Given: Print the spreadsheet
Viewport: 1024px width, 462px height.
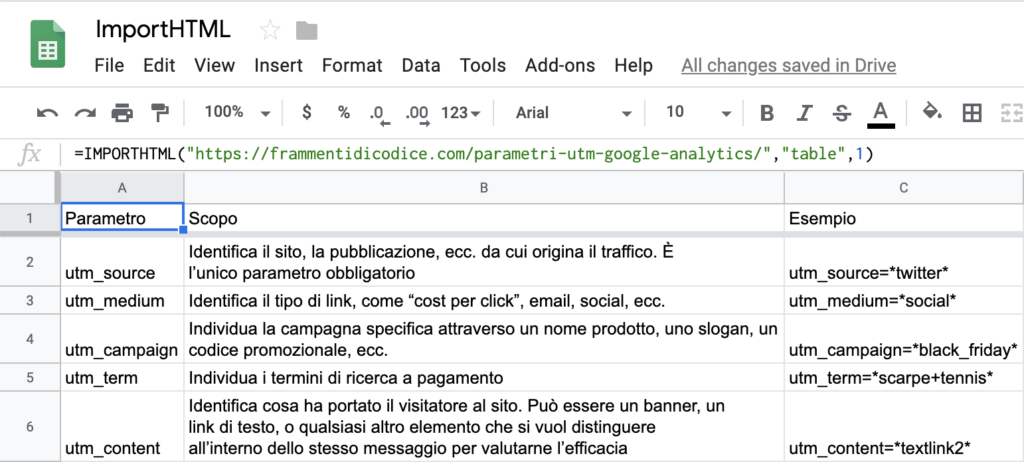Looking at the screenshot, I should pyautogui.click(x=122, y=113).
